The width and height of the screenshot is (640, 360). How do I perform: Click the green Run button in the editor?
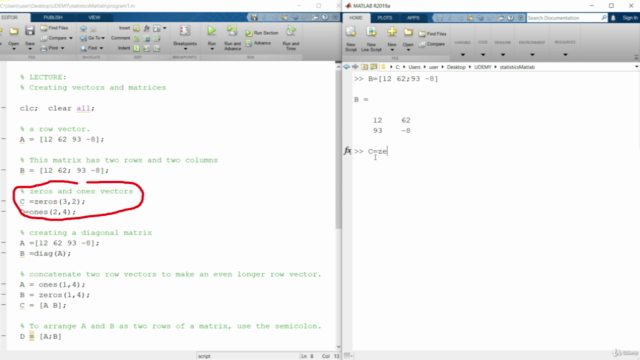(211, 31)
